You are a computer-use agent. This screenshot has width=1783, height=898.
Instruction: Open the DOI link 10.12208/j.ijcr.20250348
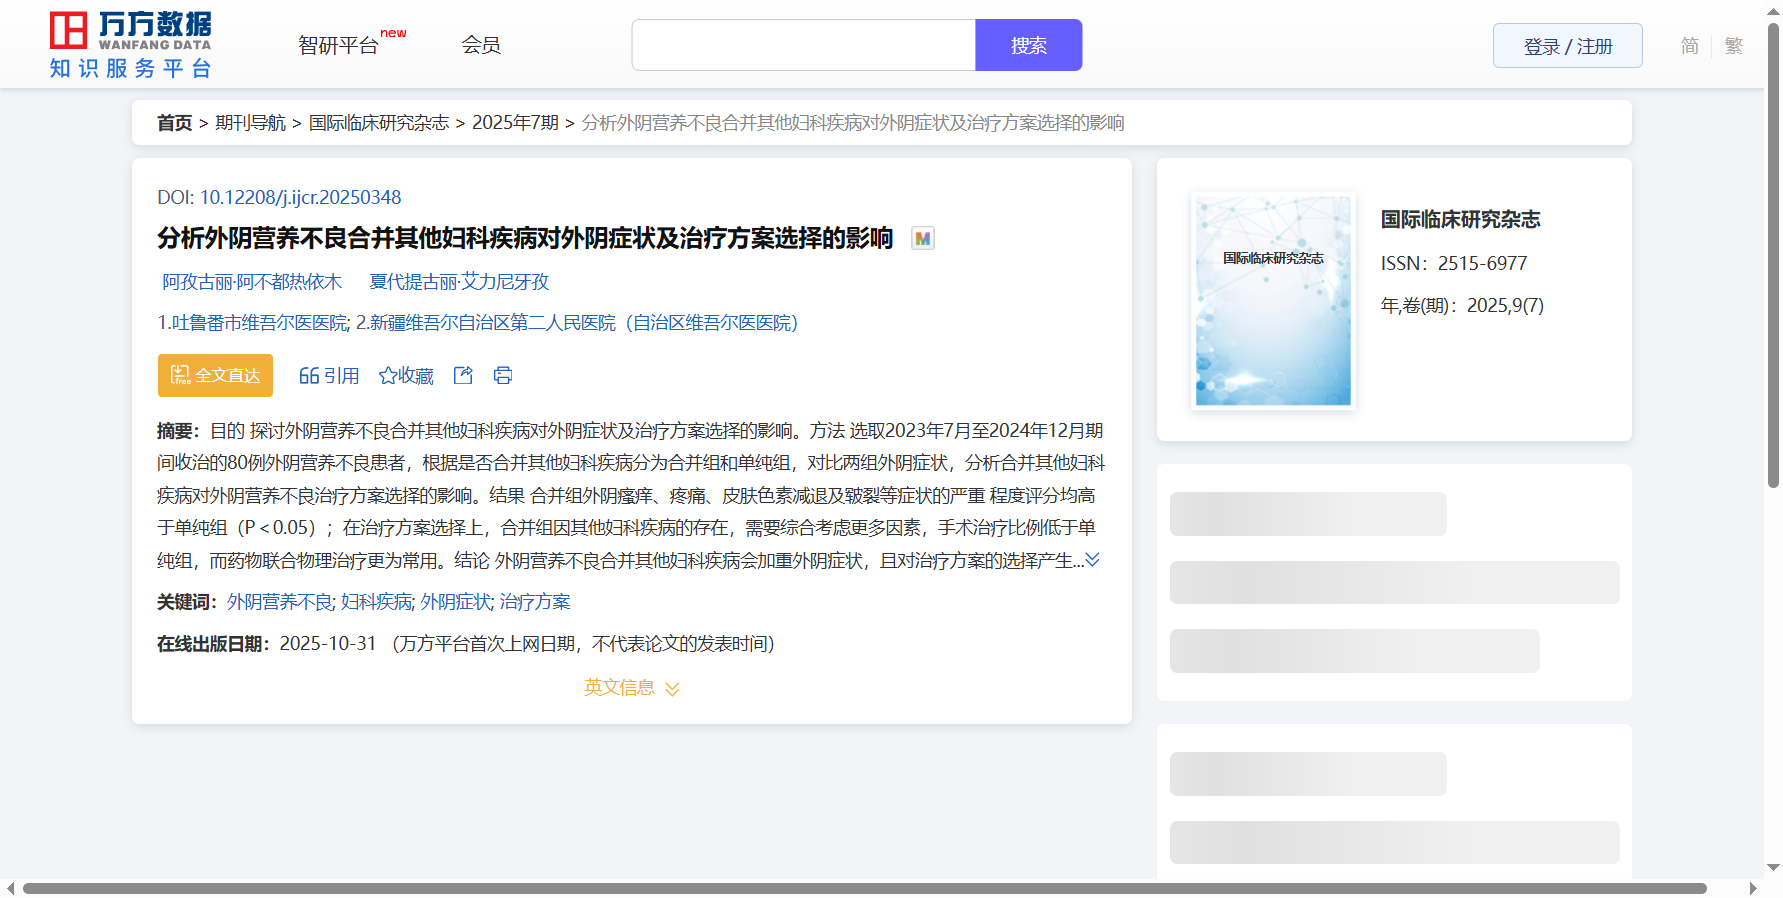(x=300, y=198)
